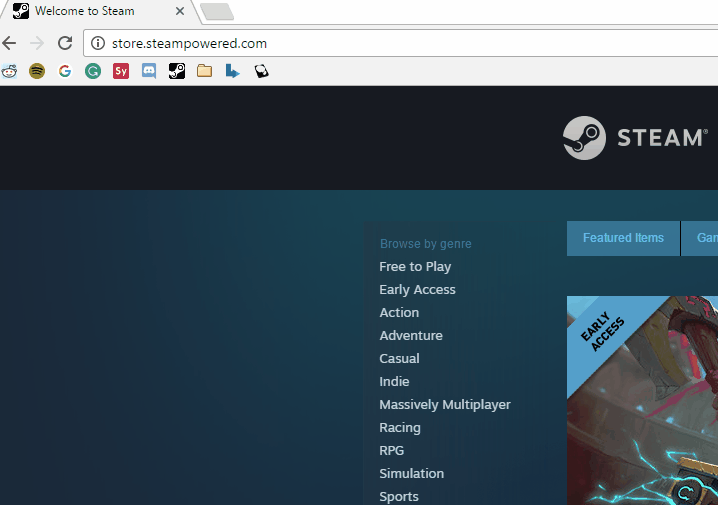This screenshot has width=718, height=505.
Task: Open the Simulation genre
Action: click(411, 473)
